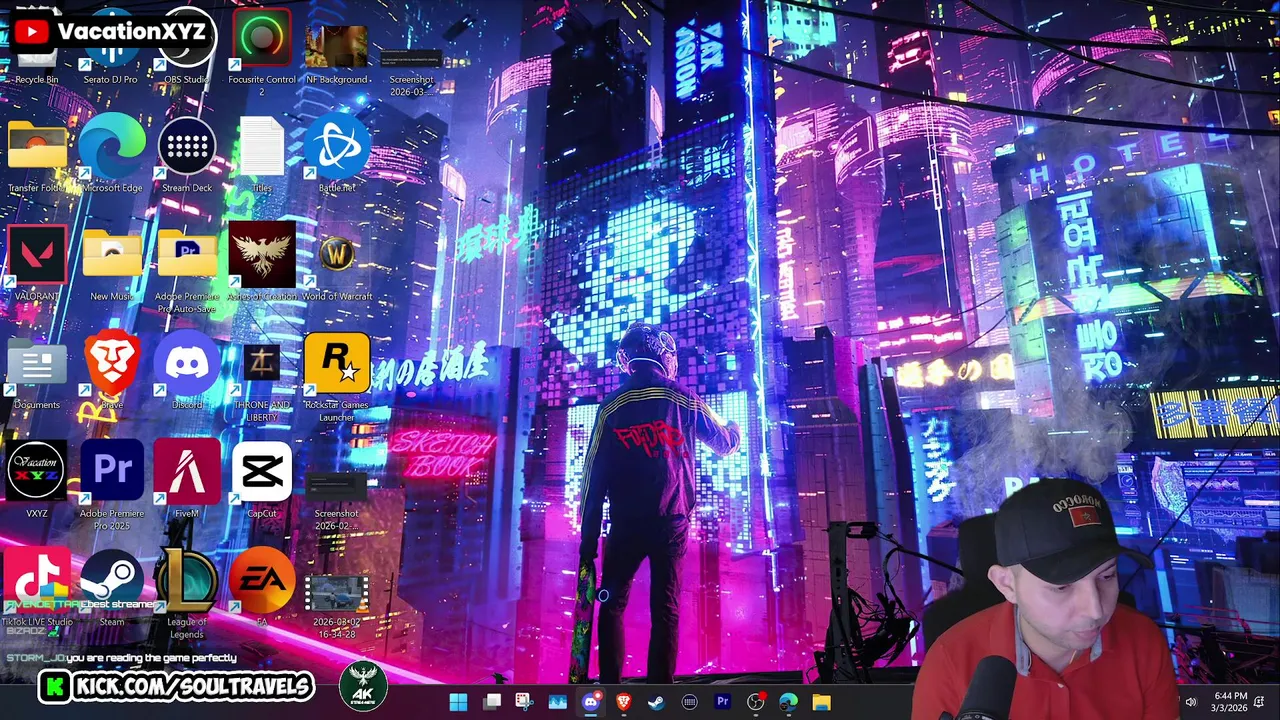This screenshot has height=720, width=1280.
Task: Launch Steam from the desktop shortcut
Action: tap(112, 588)
